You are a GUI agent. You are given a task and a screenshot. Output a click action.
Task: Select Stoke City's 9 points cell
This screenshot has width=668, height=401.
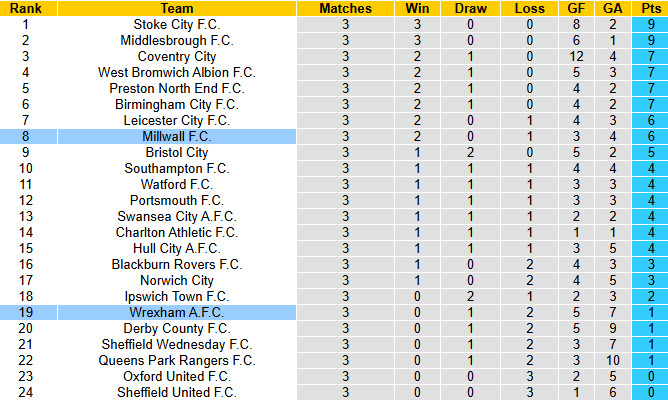(649, 24)
